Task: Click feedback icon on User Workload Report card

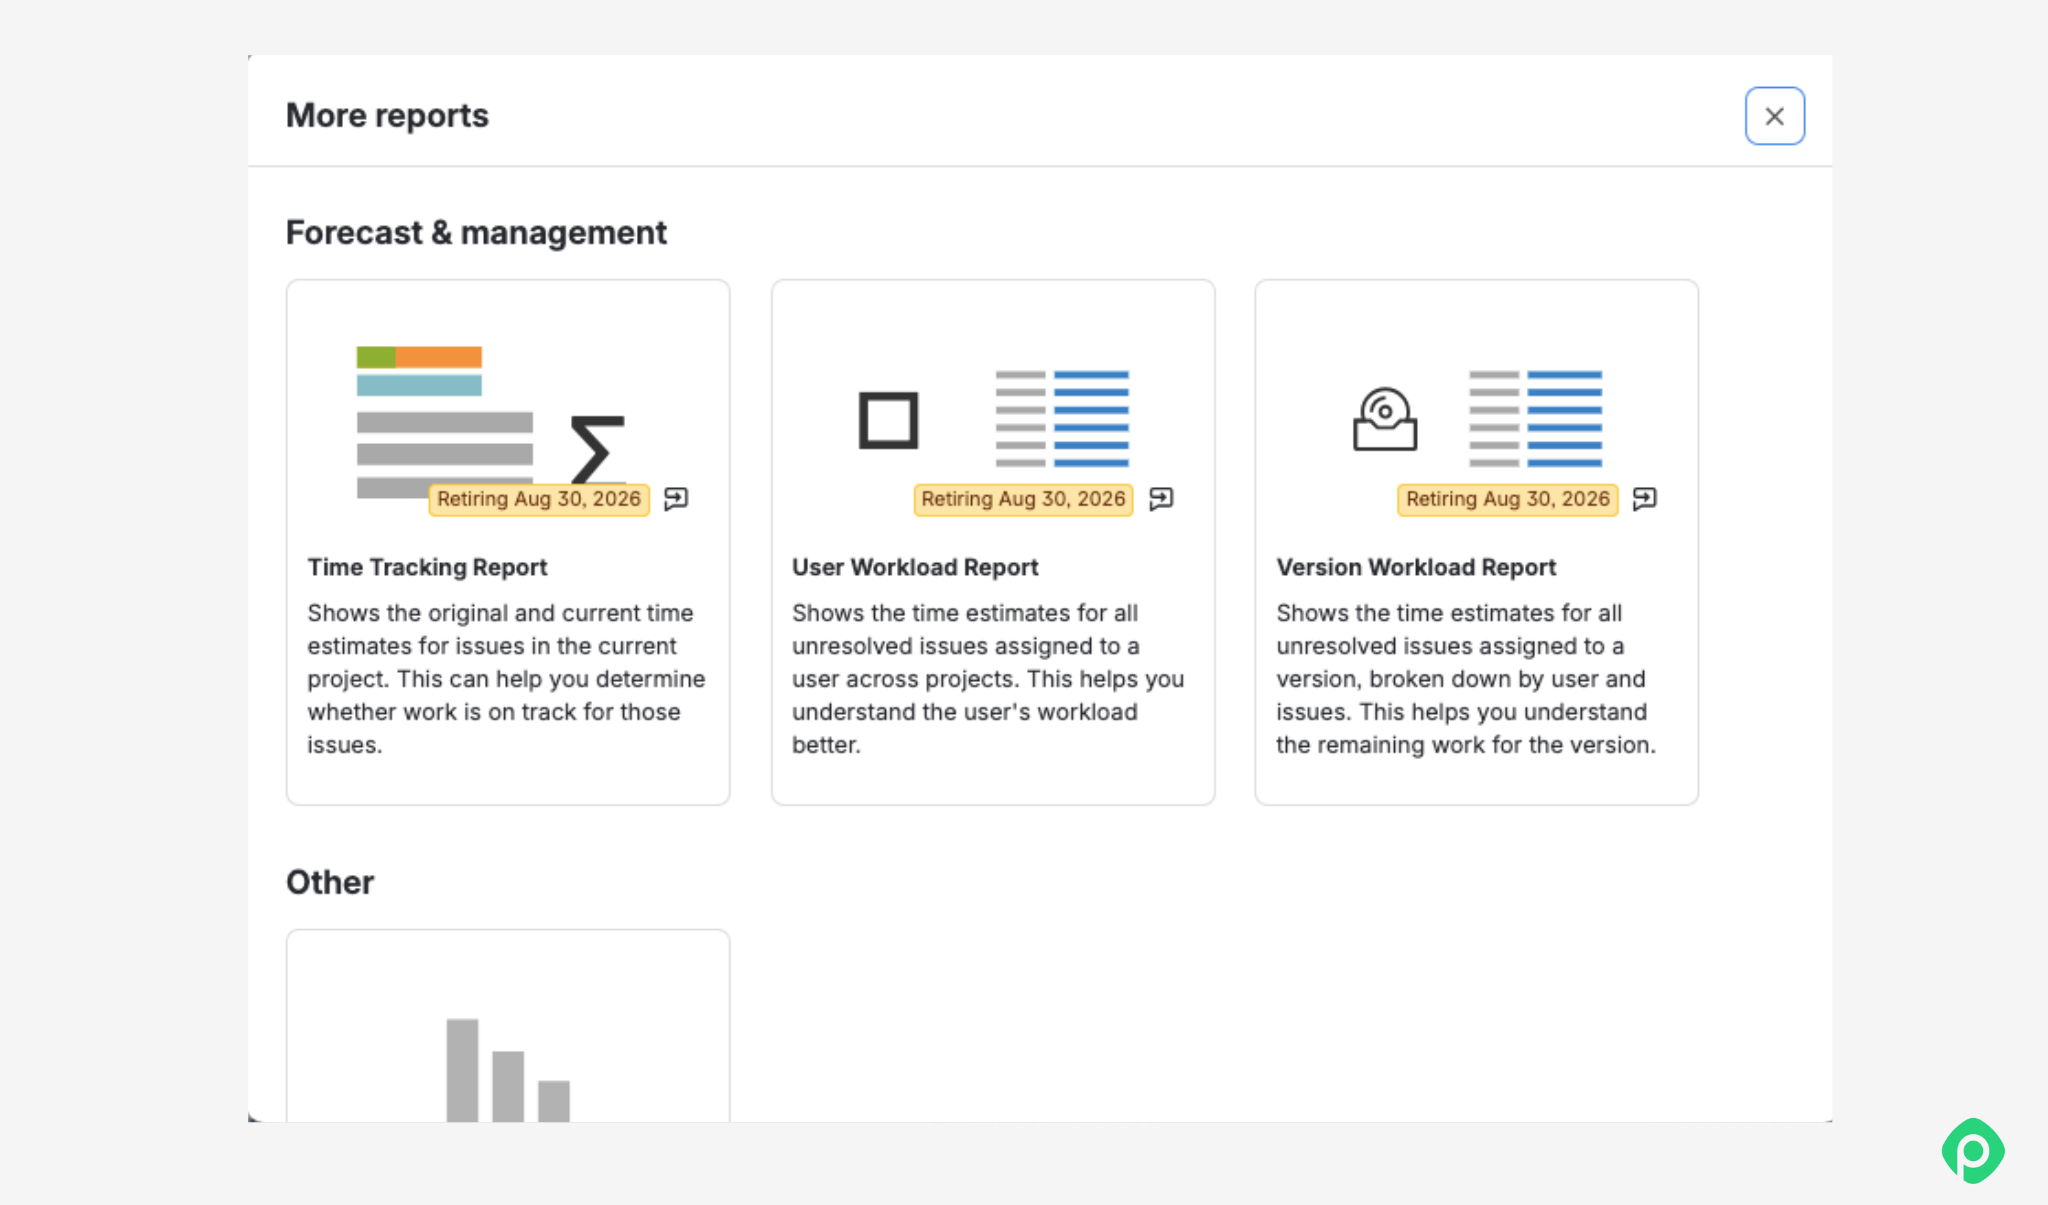Action: (1161, 498)
